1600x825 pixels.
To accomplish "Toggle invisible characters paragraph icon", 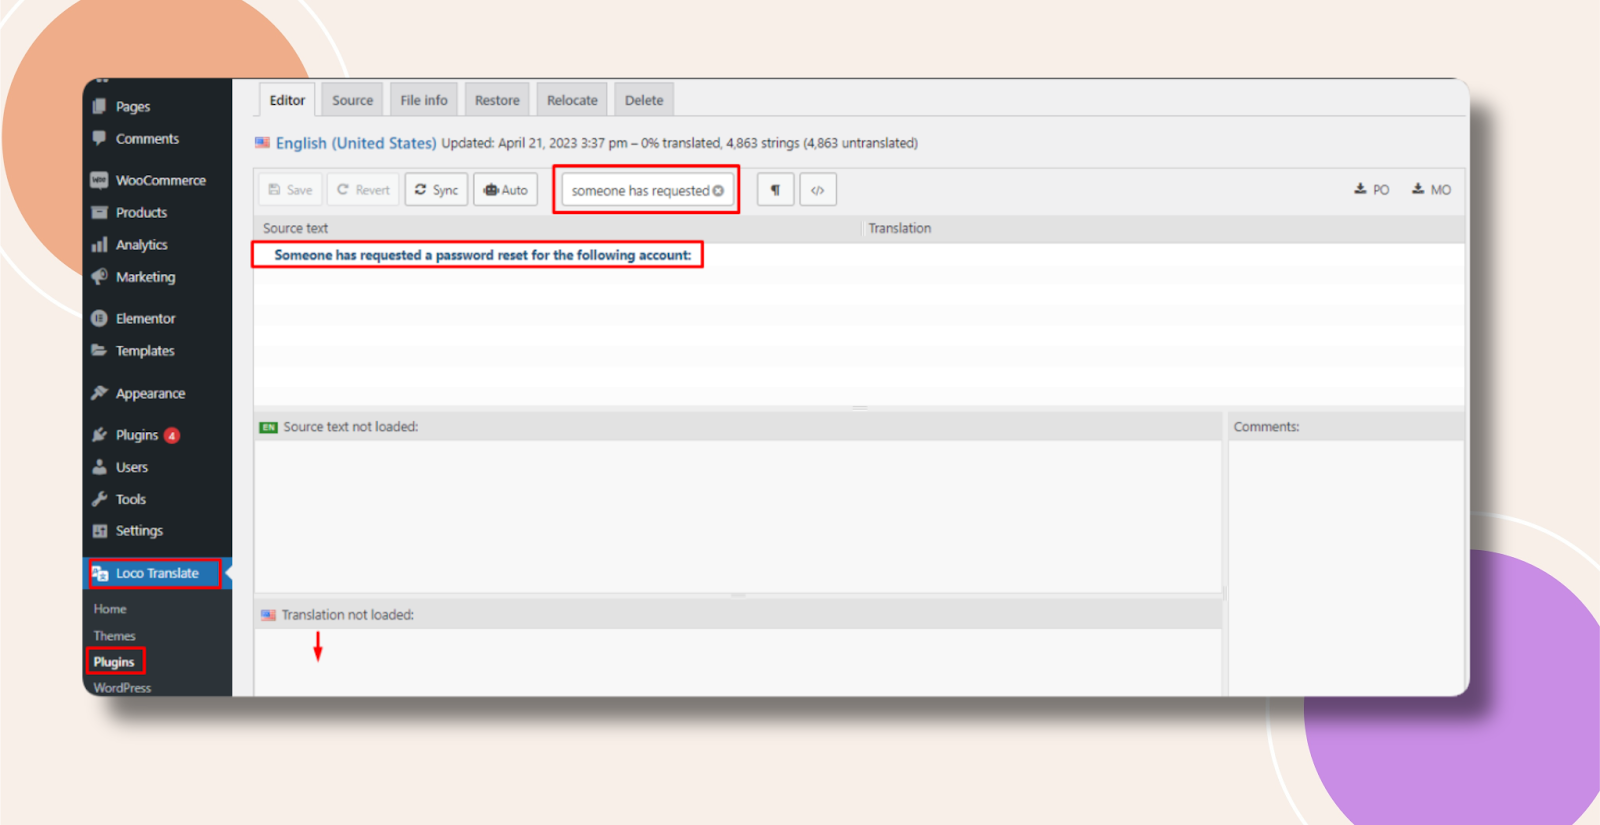I will (776, 190).
